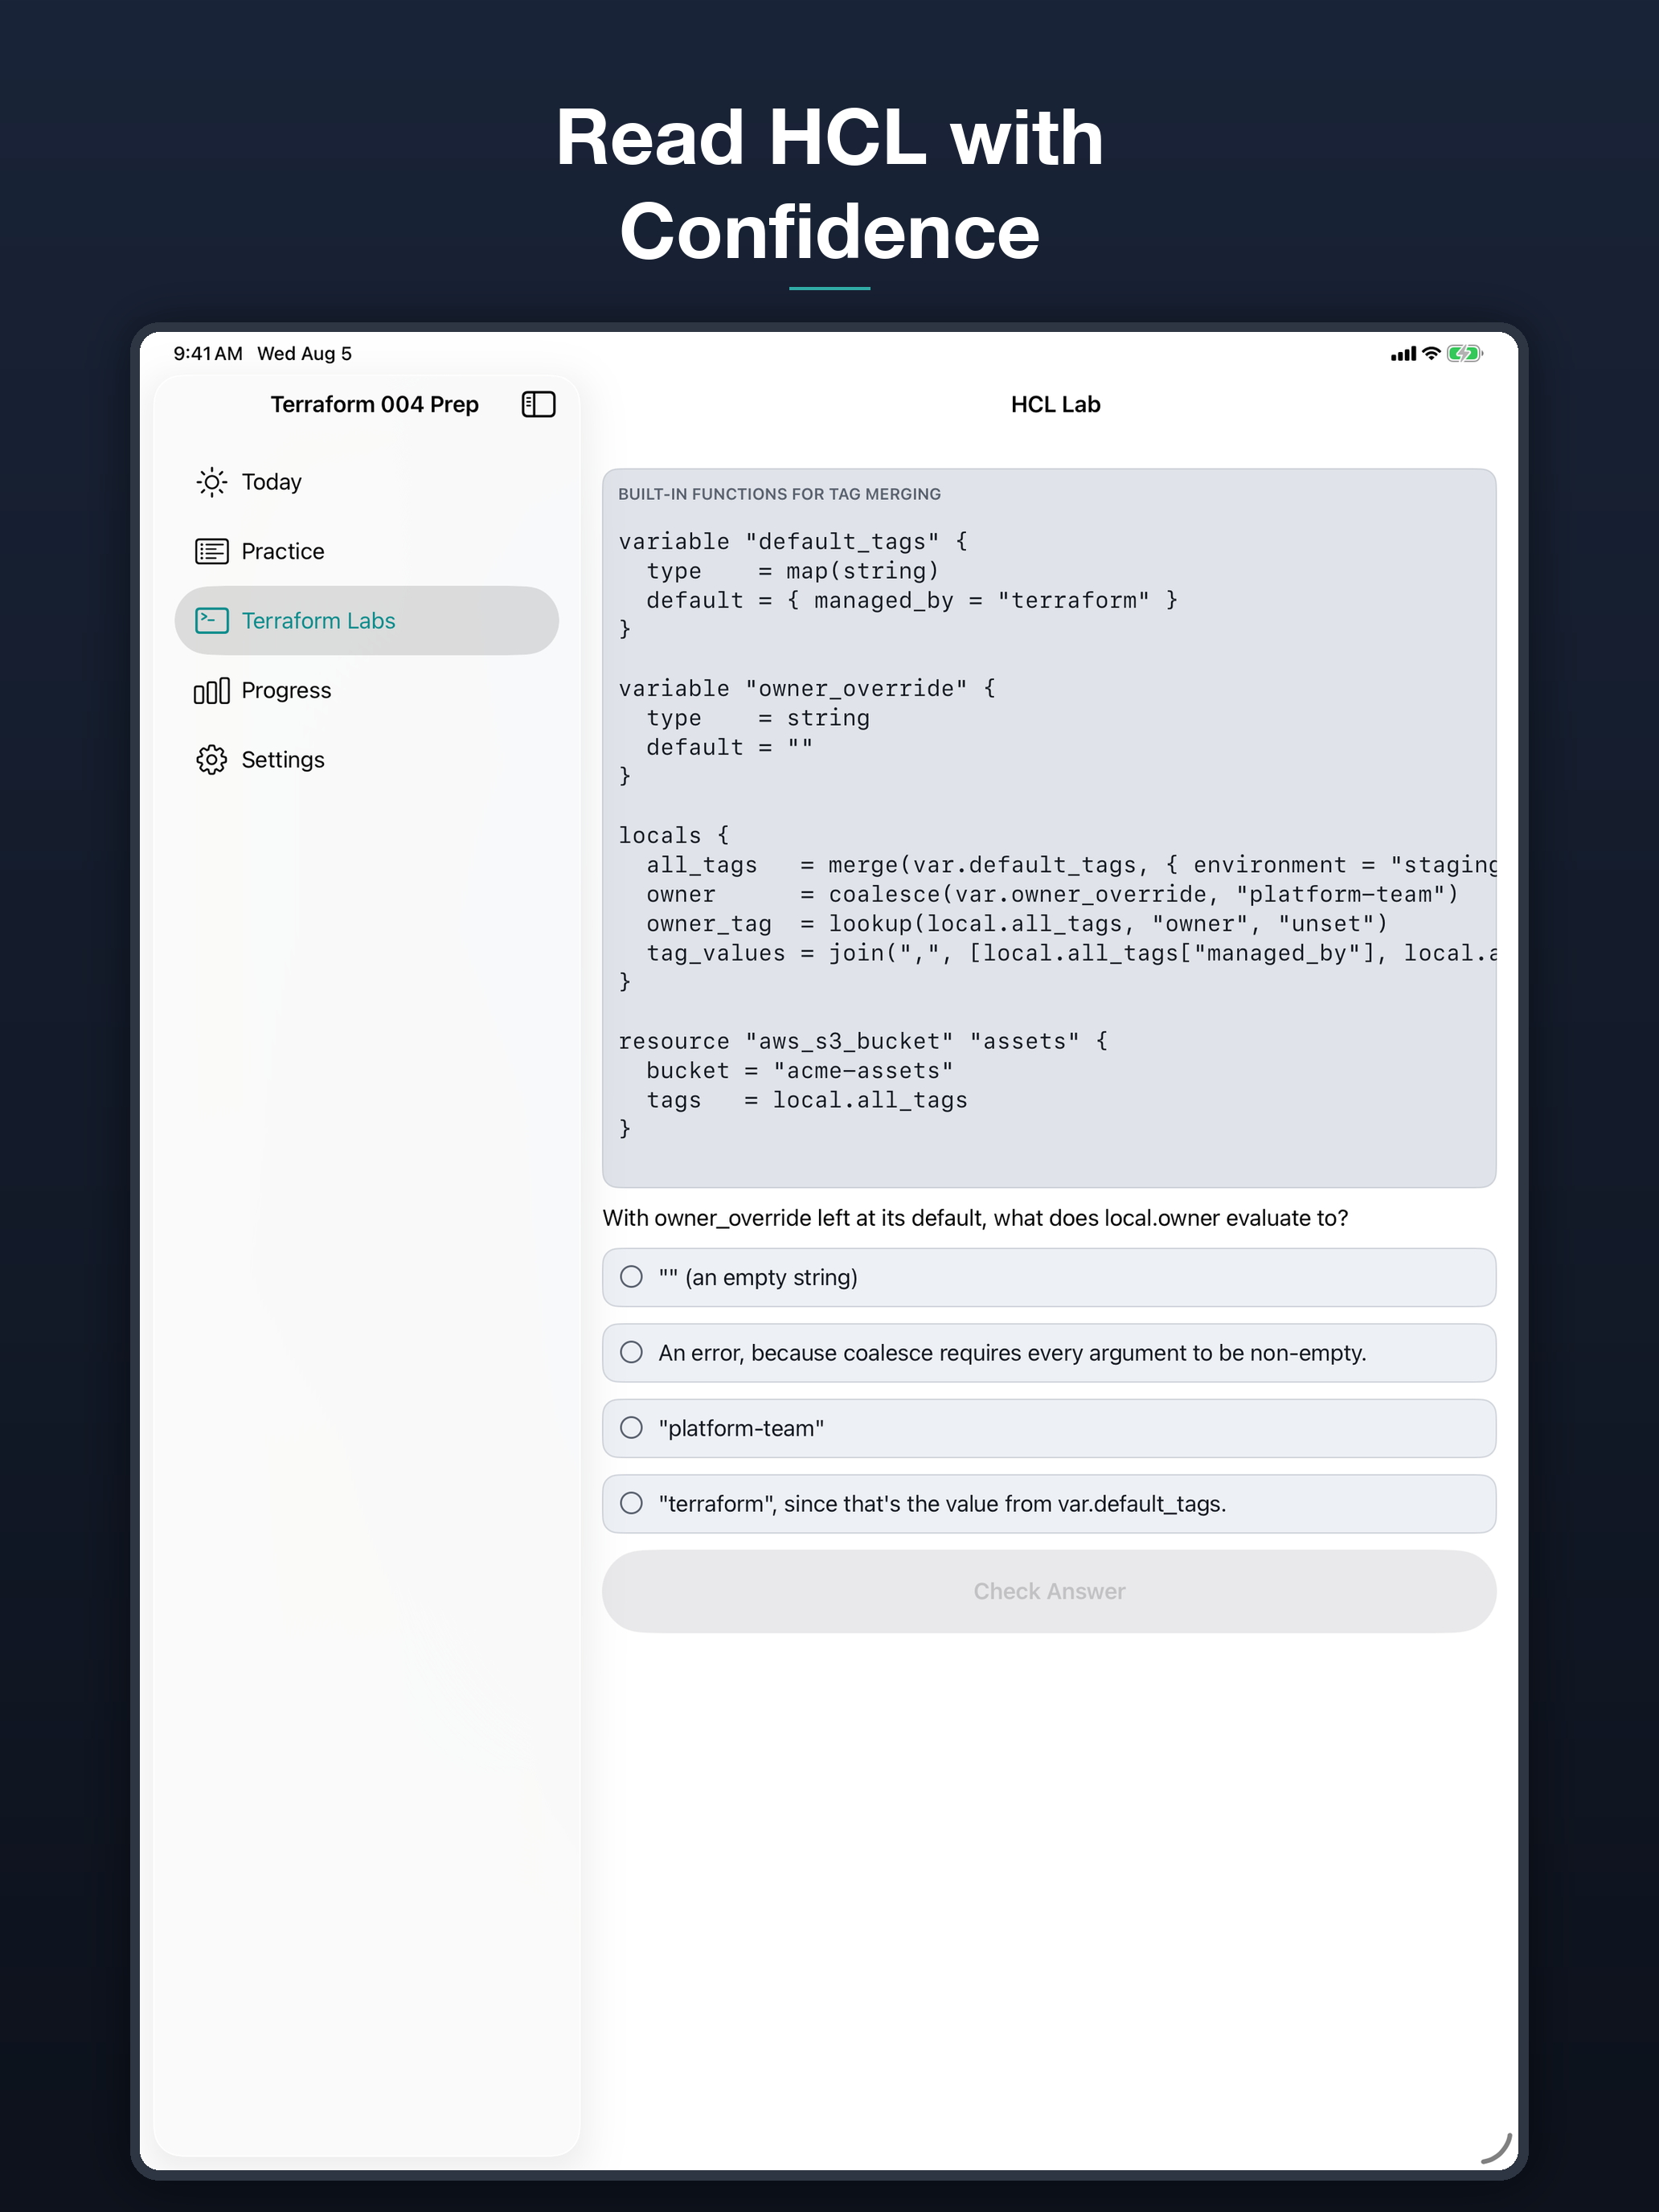Choose the coalesce error answer option

[x=1049, y=1352]
